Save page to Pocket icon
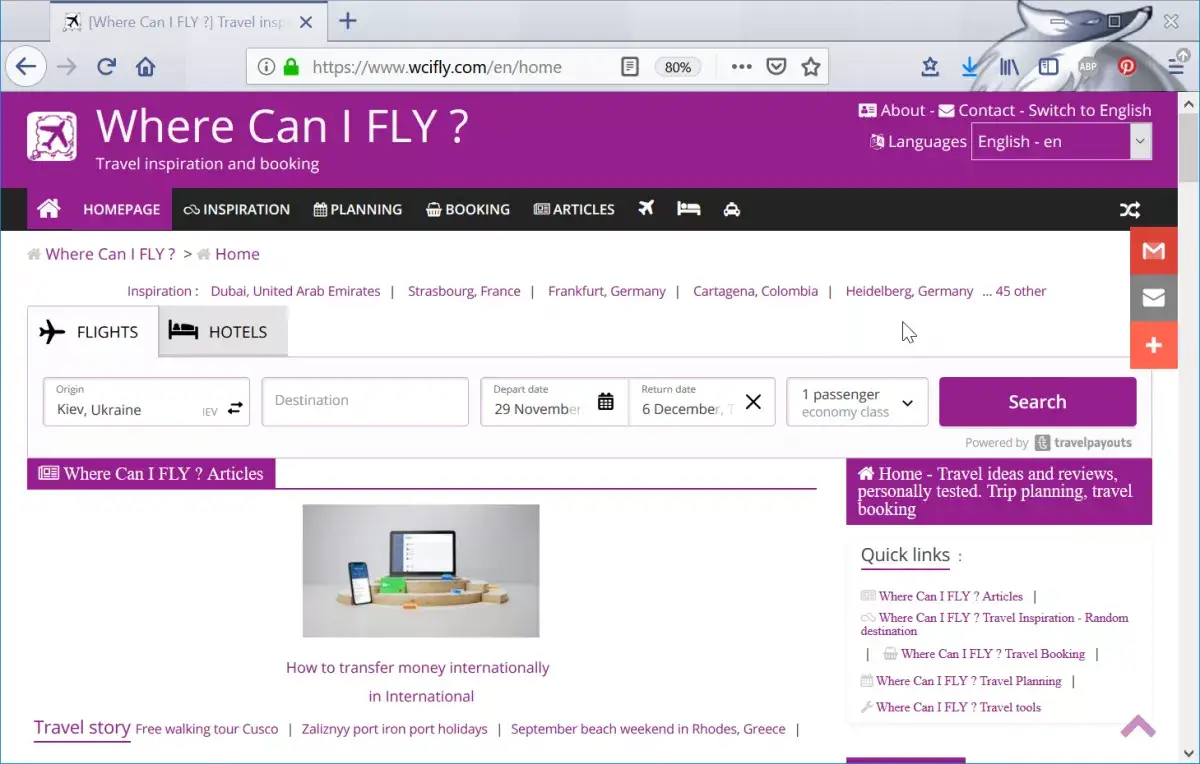This screenshot has height=764, width=1200. coord(776,67)
